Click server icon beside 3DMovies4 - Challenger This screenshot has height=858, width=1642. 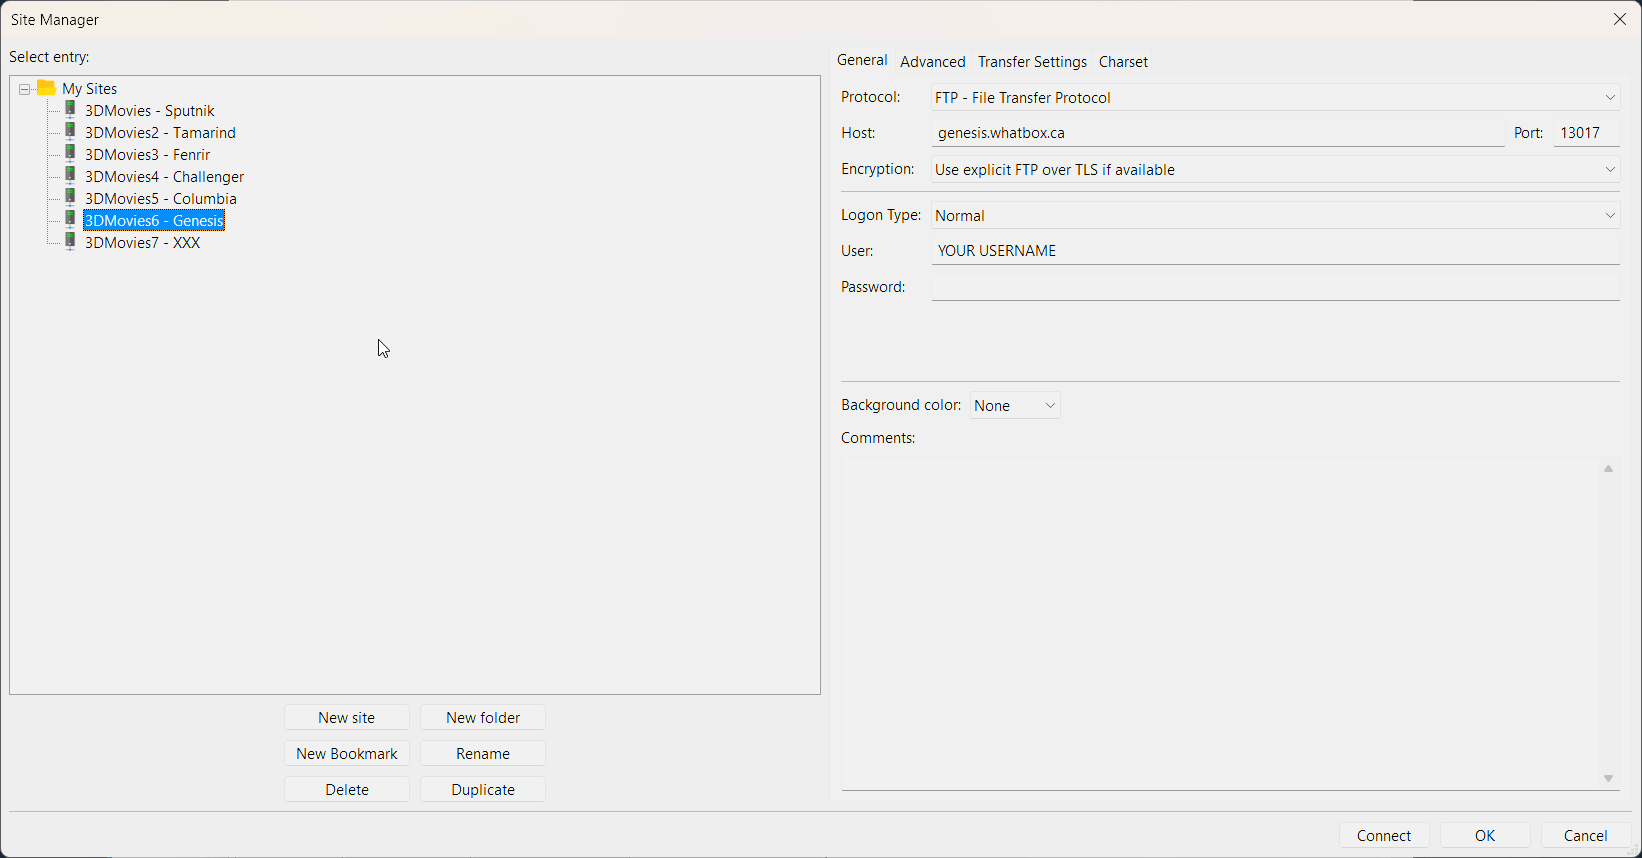(x=70, y=176)
